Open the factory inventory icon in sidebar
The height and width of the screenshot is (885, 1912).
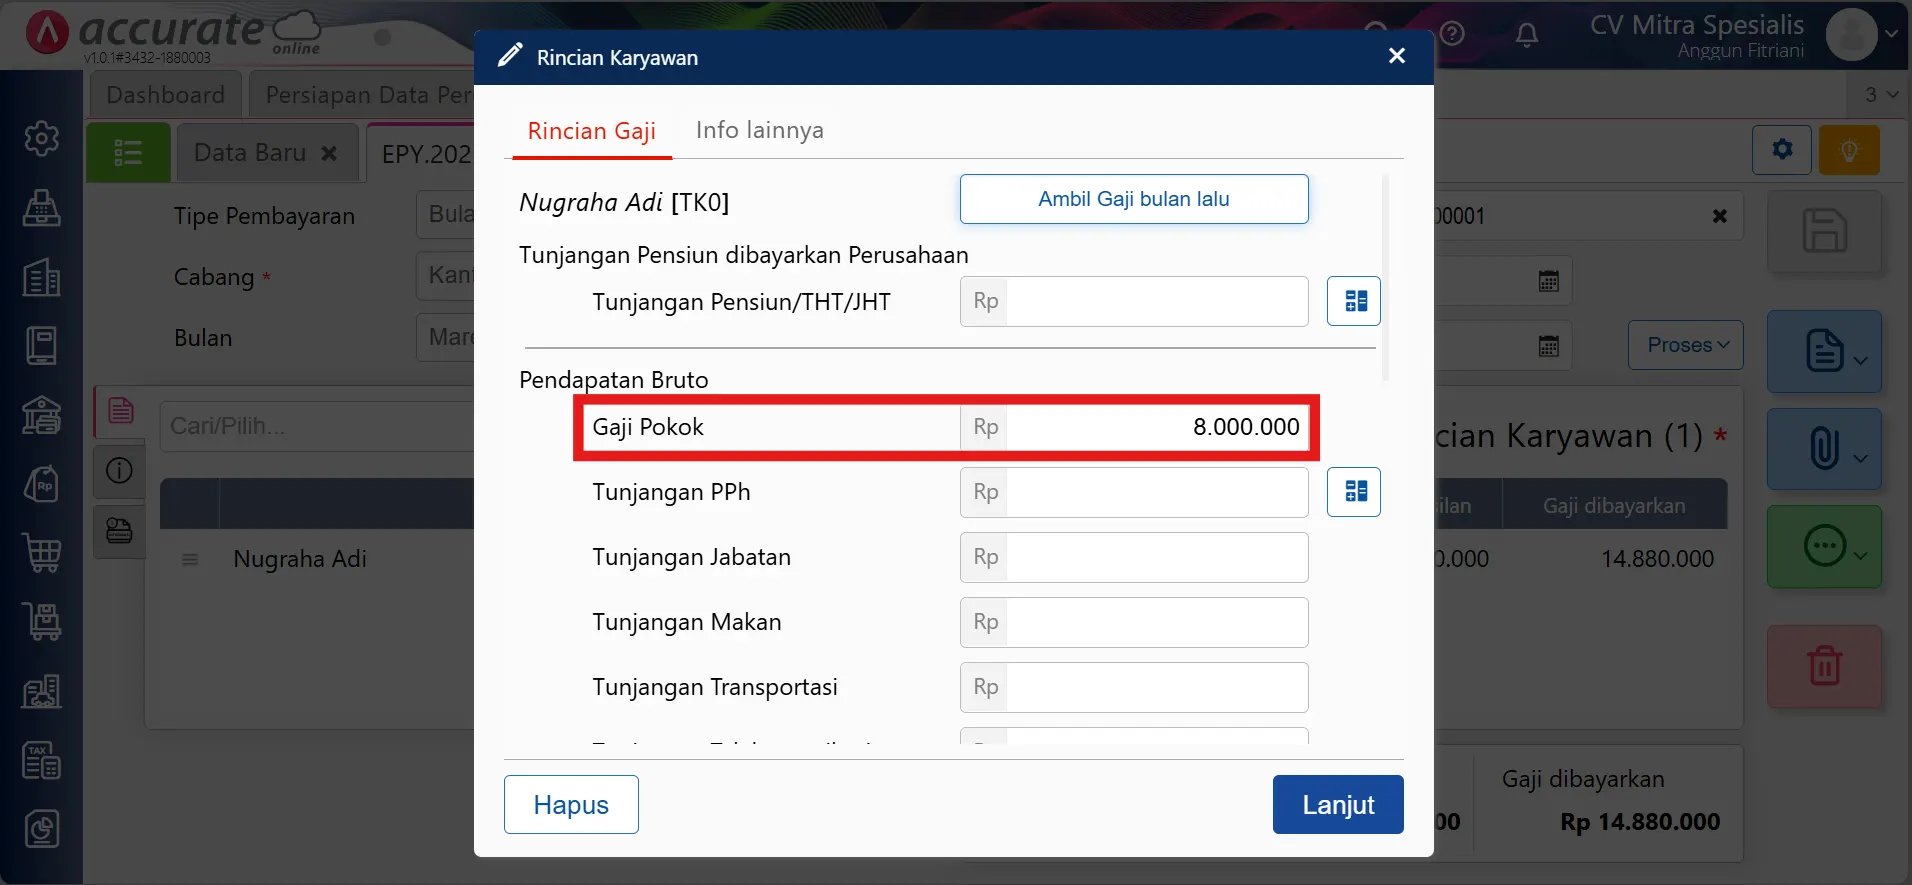click(41, 691)
